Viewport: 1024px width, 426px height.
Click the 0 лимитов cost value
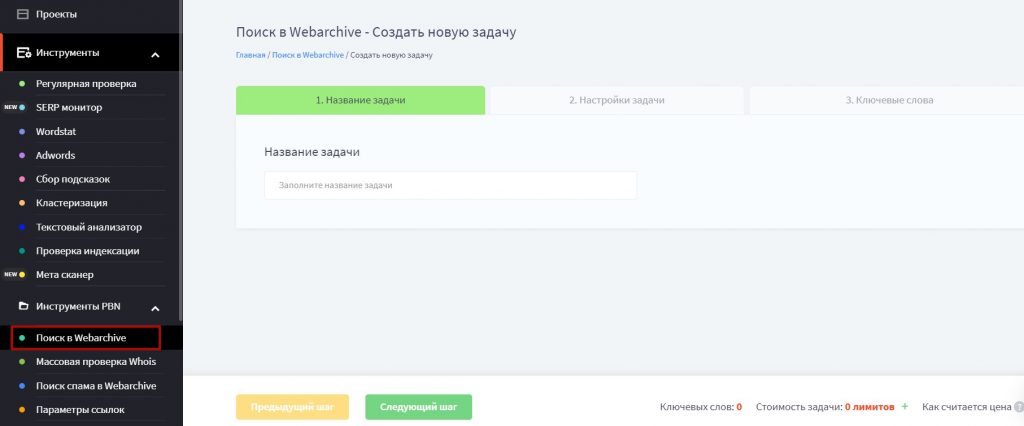pos(869,406)
